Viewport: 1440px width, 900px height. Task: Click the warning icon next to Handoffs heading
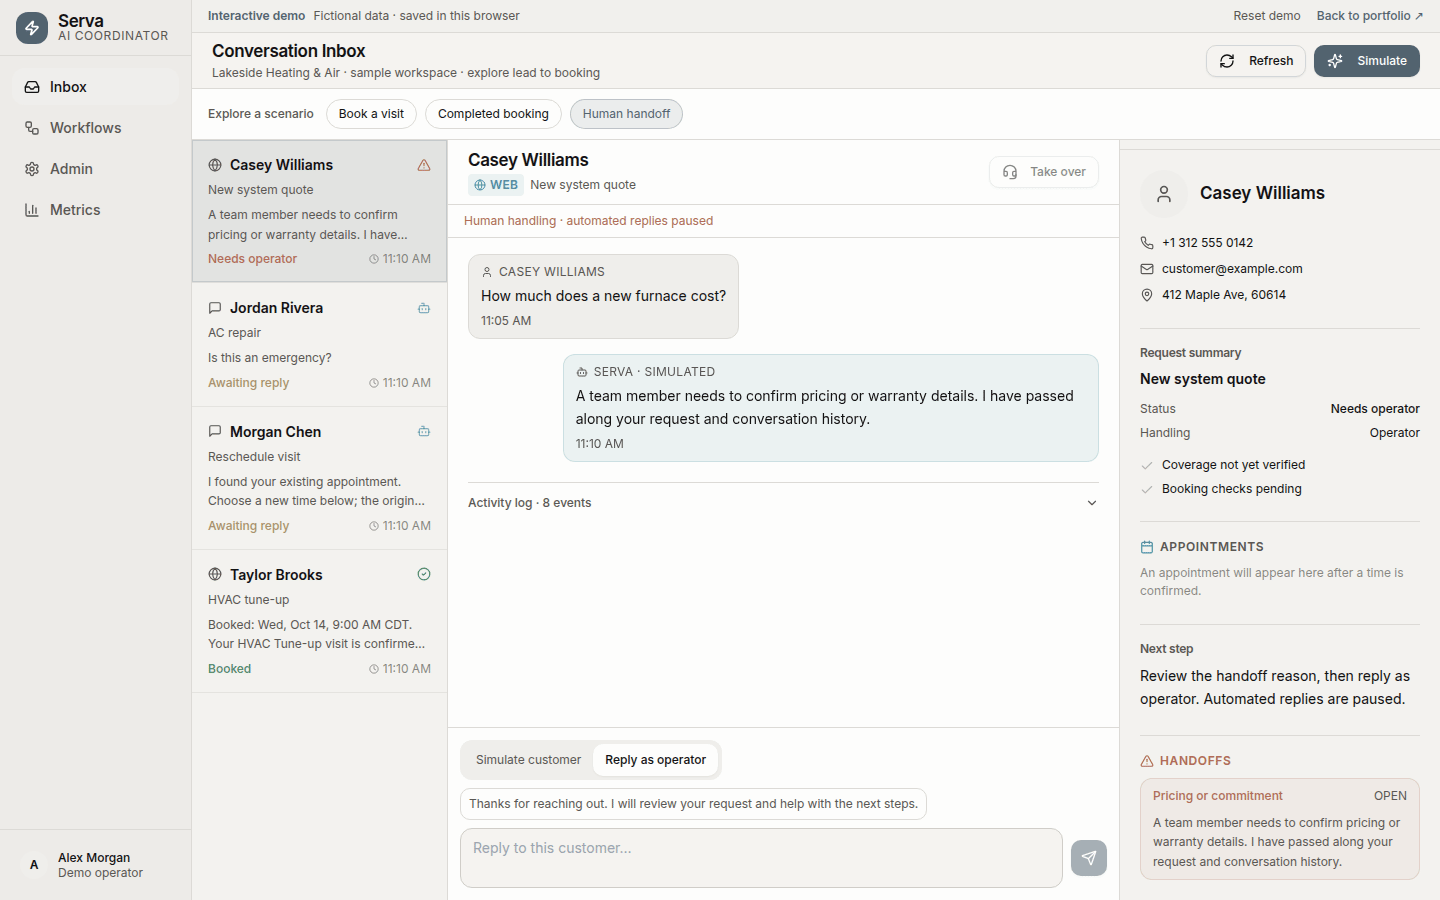pyautogui.click(x=1147, y=761)
